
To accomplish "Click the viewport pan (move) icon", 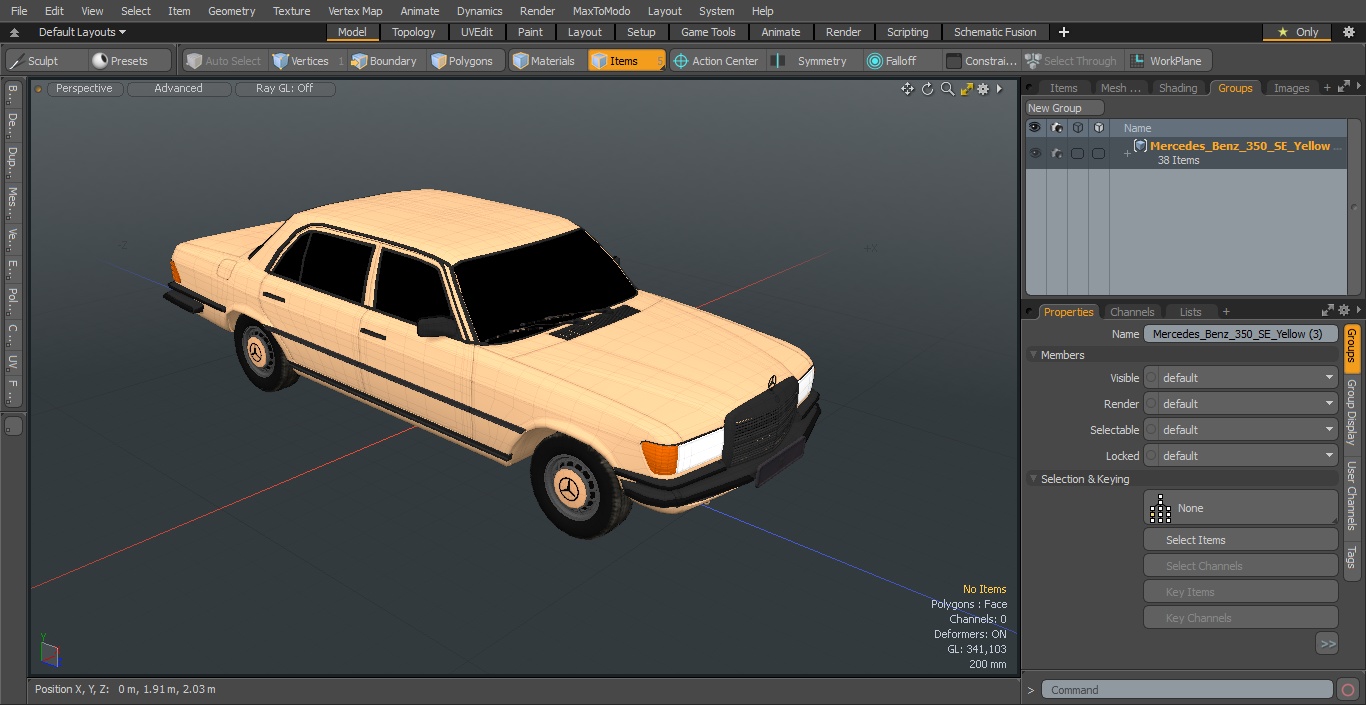I will [x=907, y=89].
